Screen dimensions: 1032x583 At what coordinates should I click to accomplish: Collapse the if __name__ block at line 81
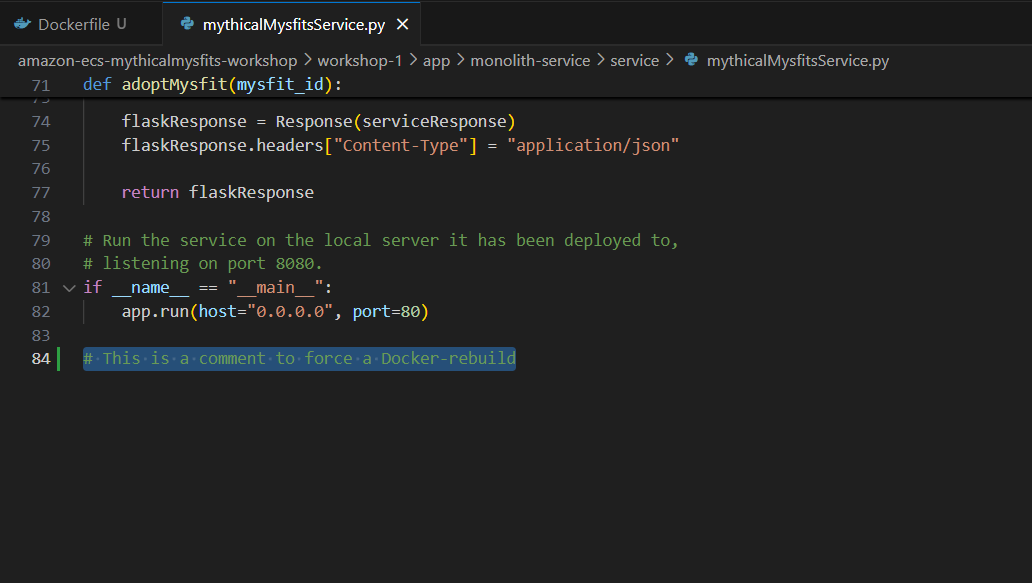(69, 288)
